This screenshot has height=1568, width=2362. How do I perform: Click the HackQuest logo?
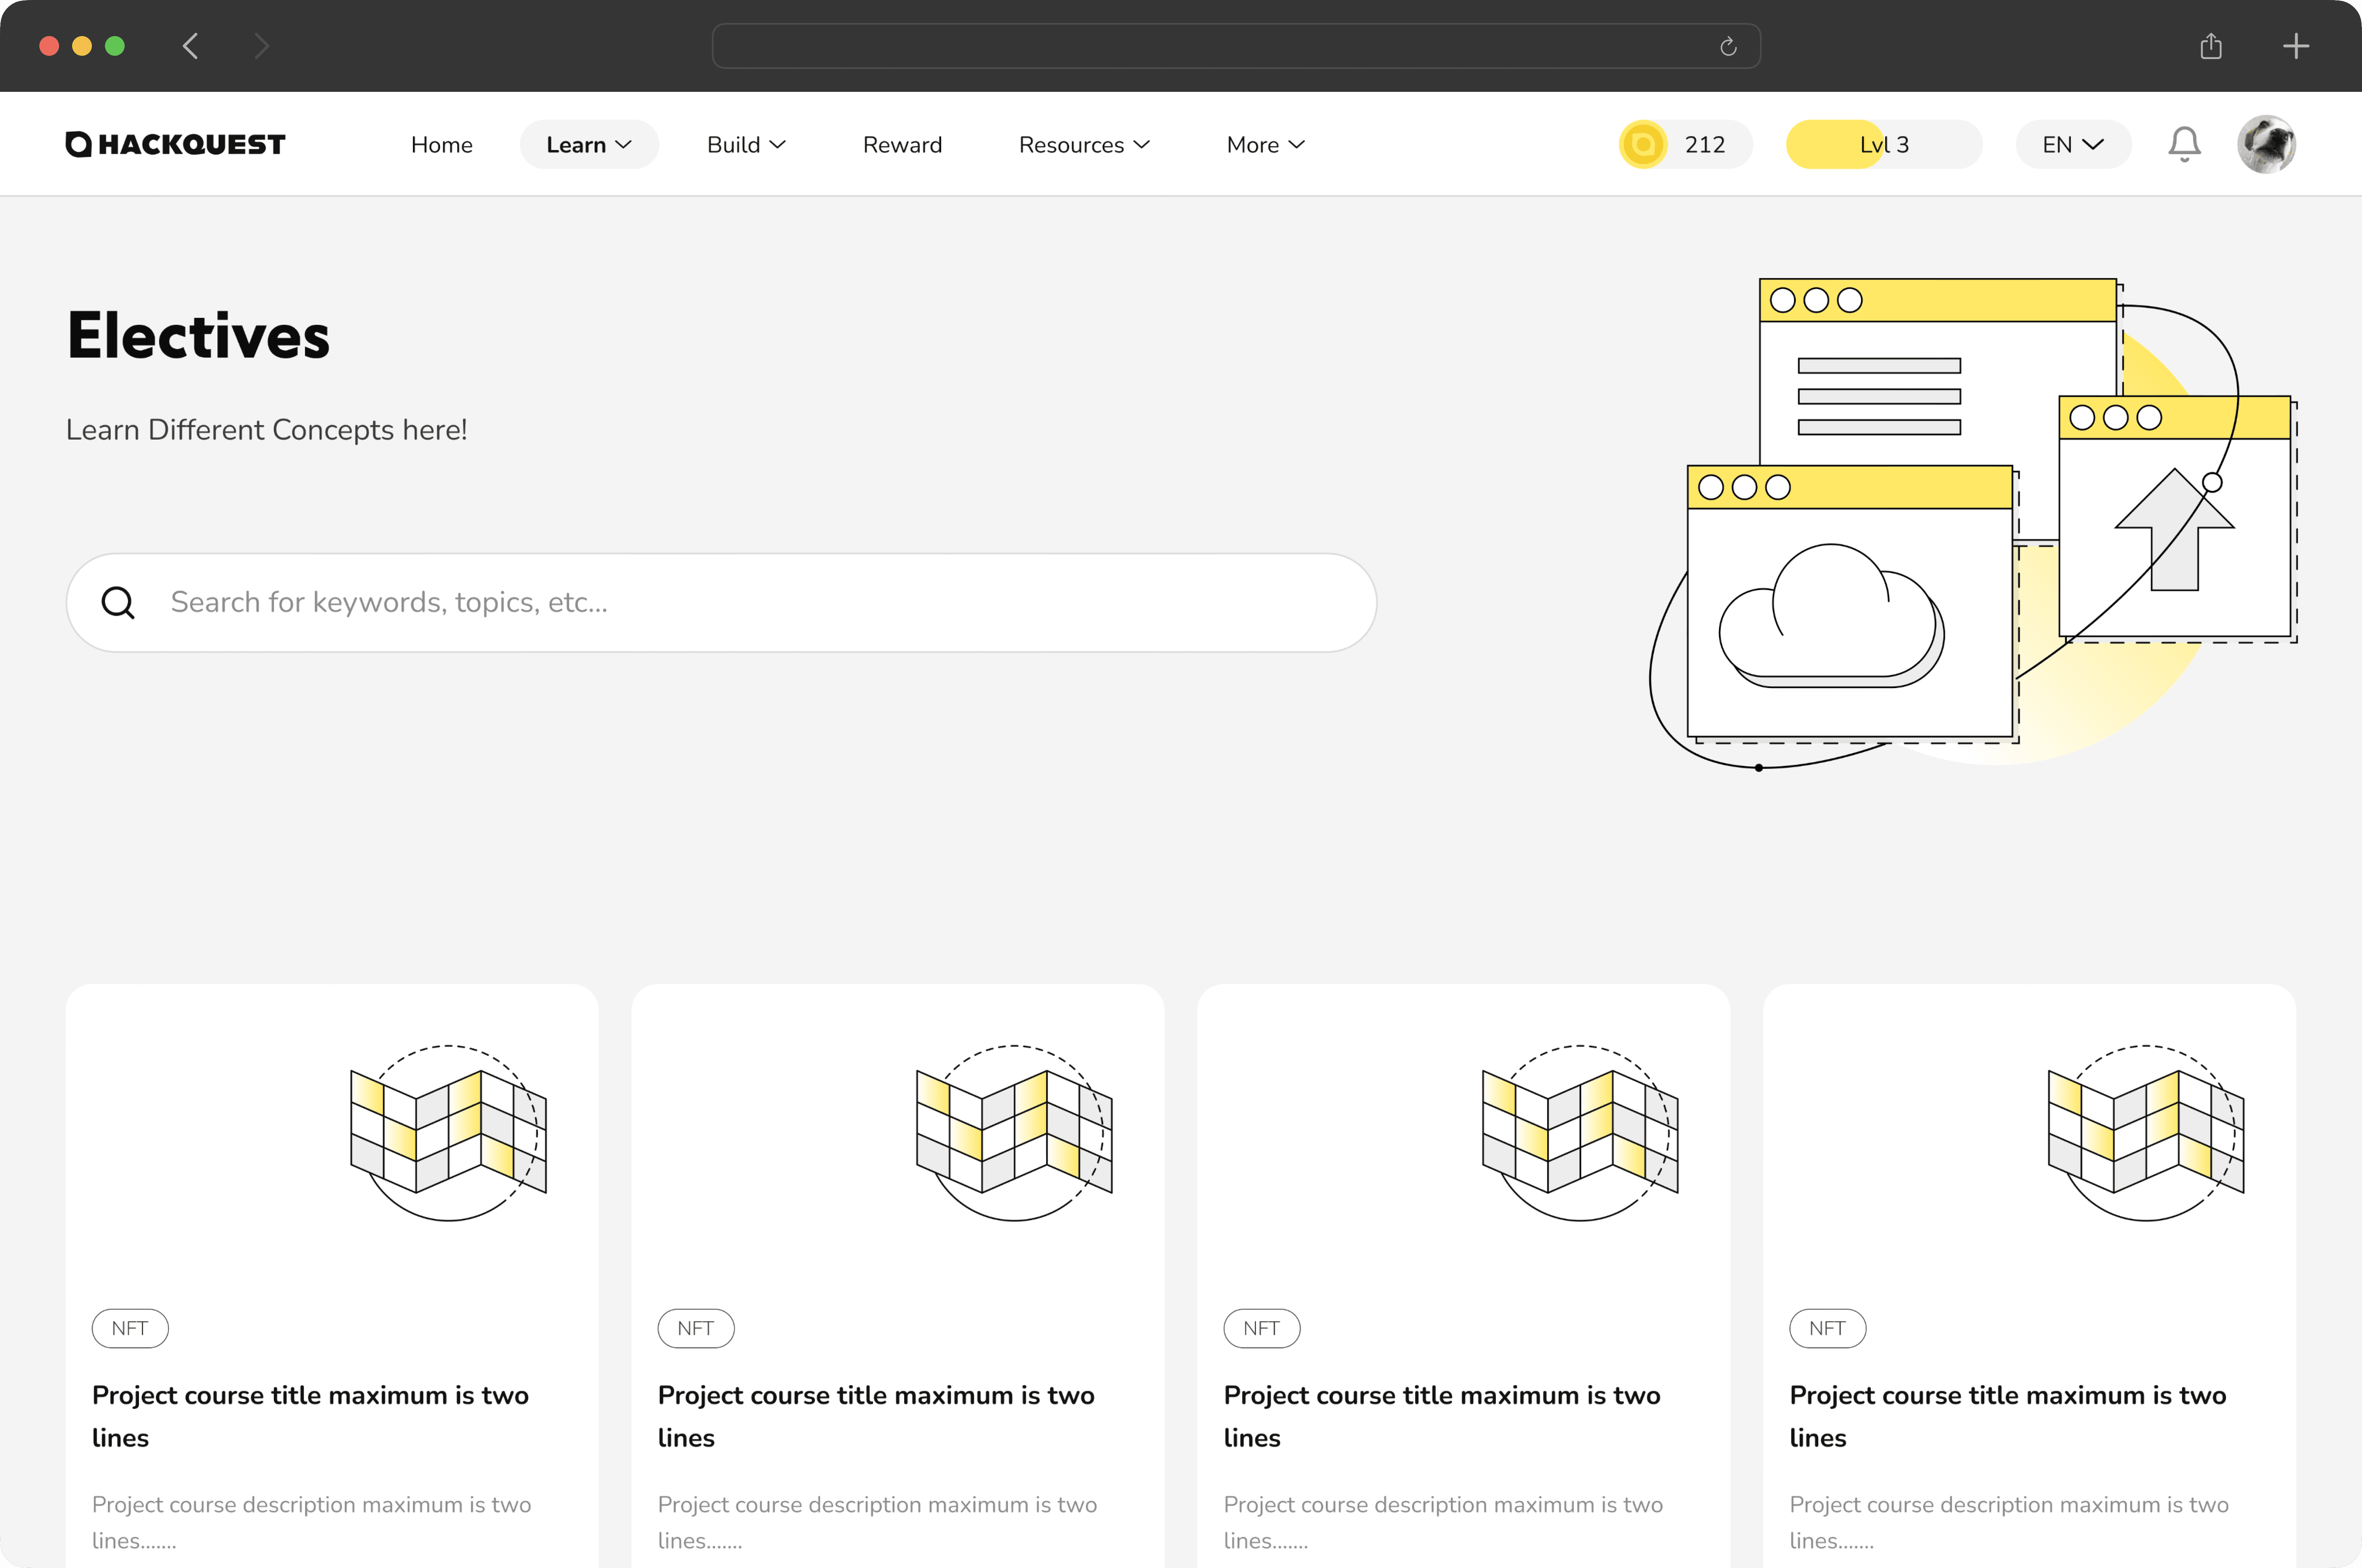click(175, 145)
